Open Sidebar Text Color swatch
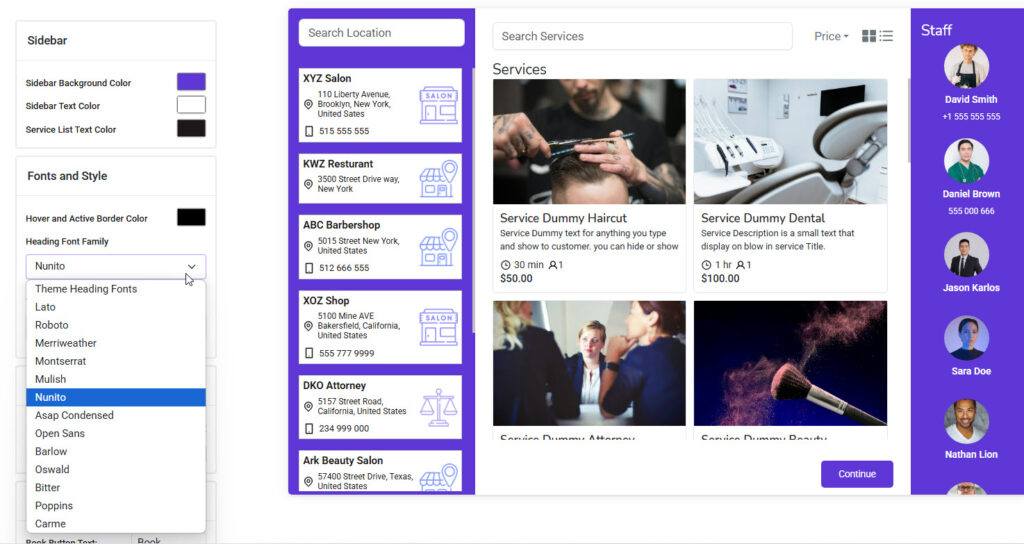This screenshot has width=1024, height=544. coord(191,104)
